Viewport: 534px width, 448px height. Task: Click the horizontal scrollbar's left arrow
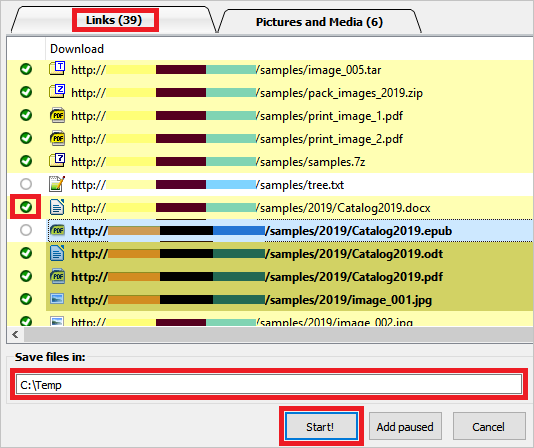15,335
